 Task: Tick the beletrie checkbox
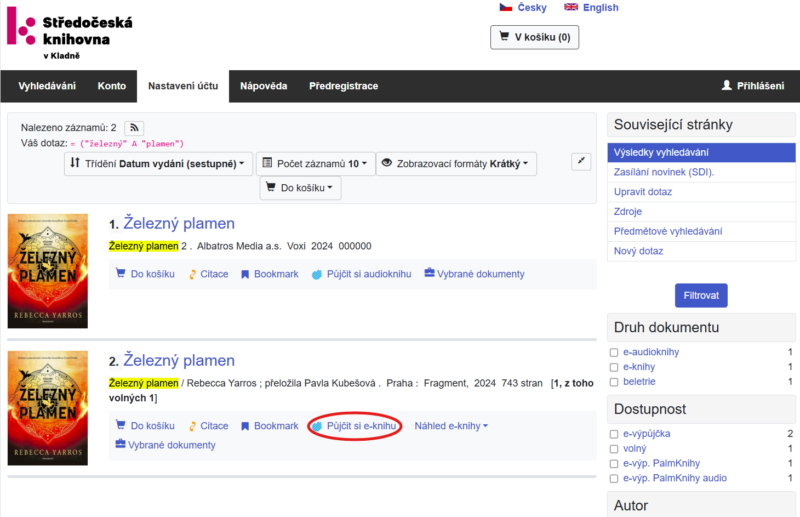coord(614,382)
